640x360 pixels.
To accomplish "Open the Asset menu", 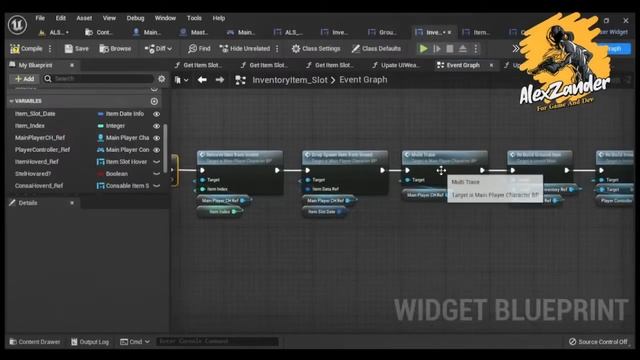I will point(84,18).
